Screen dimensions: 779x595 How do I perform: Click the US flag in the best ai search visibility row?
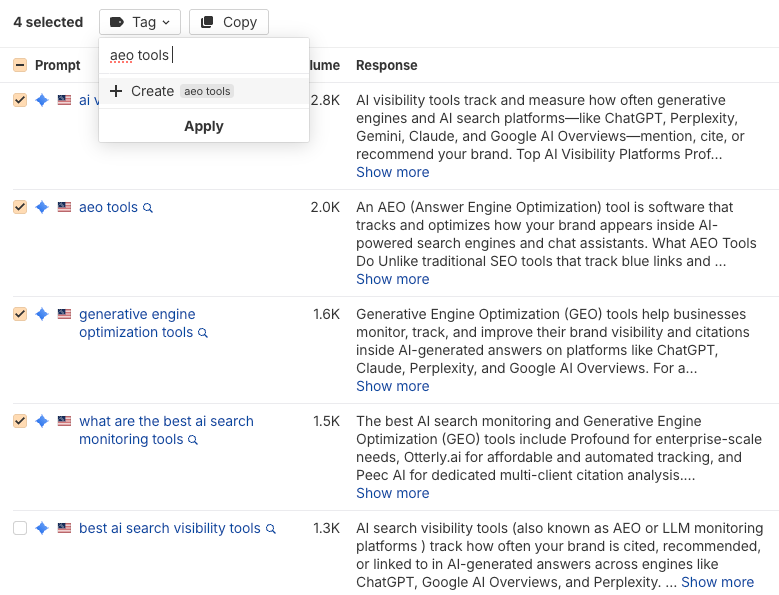64,528
